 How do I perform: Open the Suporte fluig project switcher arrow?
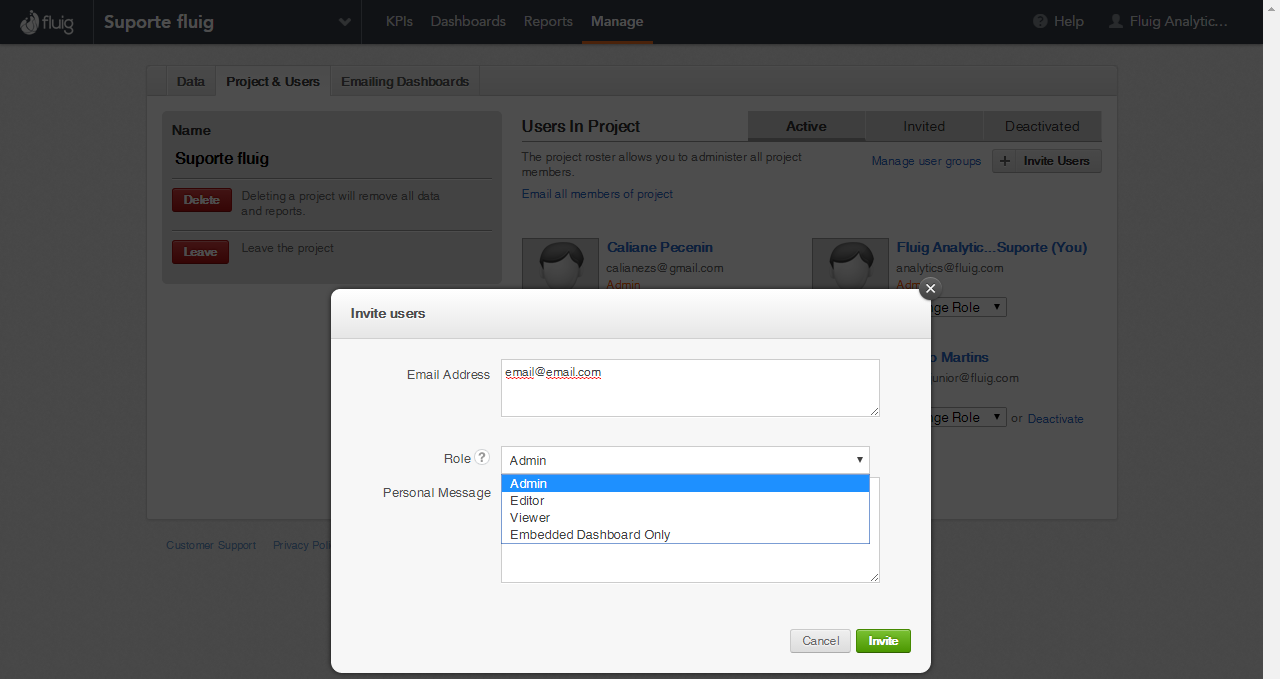click(345, 22)
